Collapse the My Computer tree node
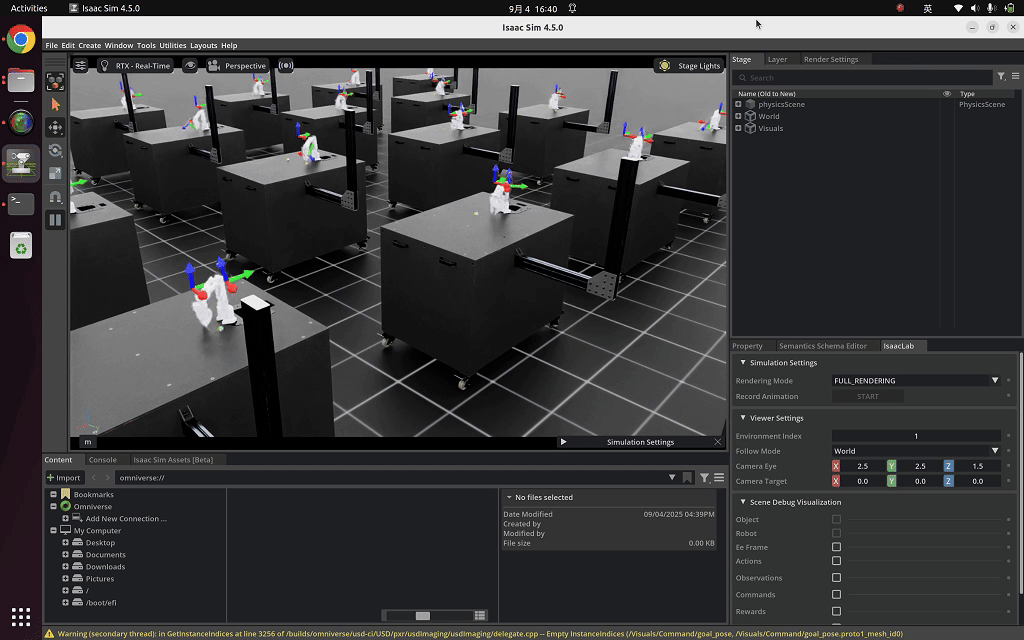1024x640 pixels. click(54, 530)
